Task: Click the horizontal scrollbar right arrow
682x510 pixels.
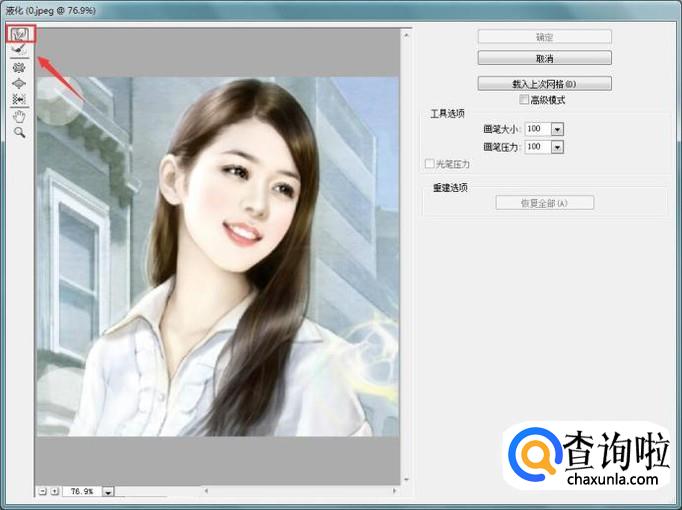Action: 394,491
